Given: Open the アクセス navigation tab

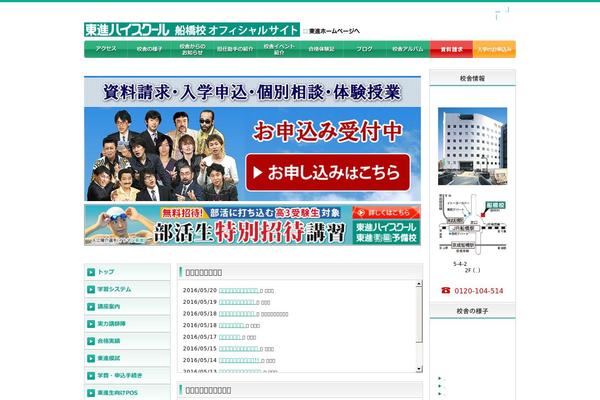Looking at the screenshot, I should [x=106, y=49].
